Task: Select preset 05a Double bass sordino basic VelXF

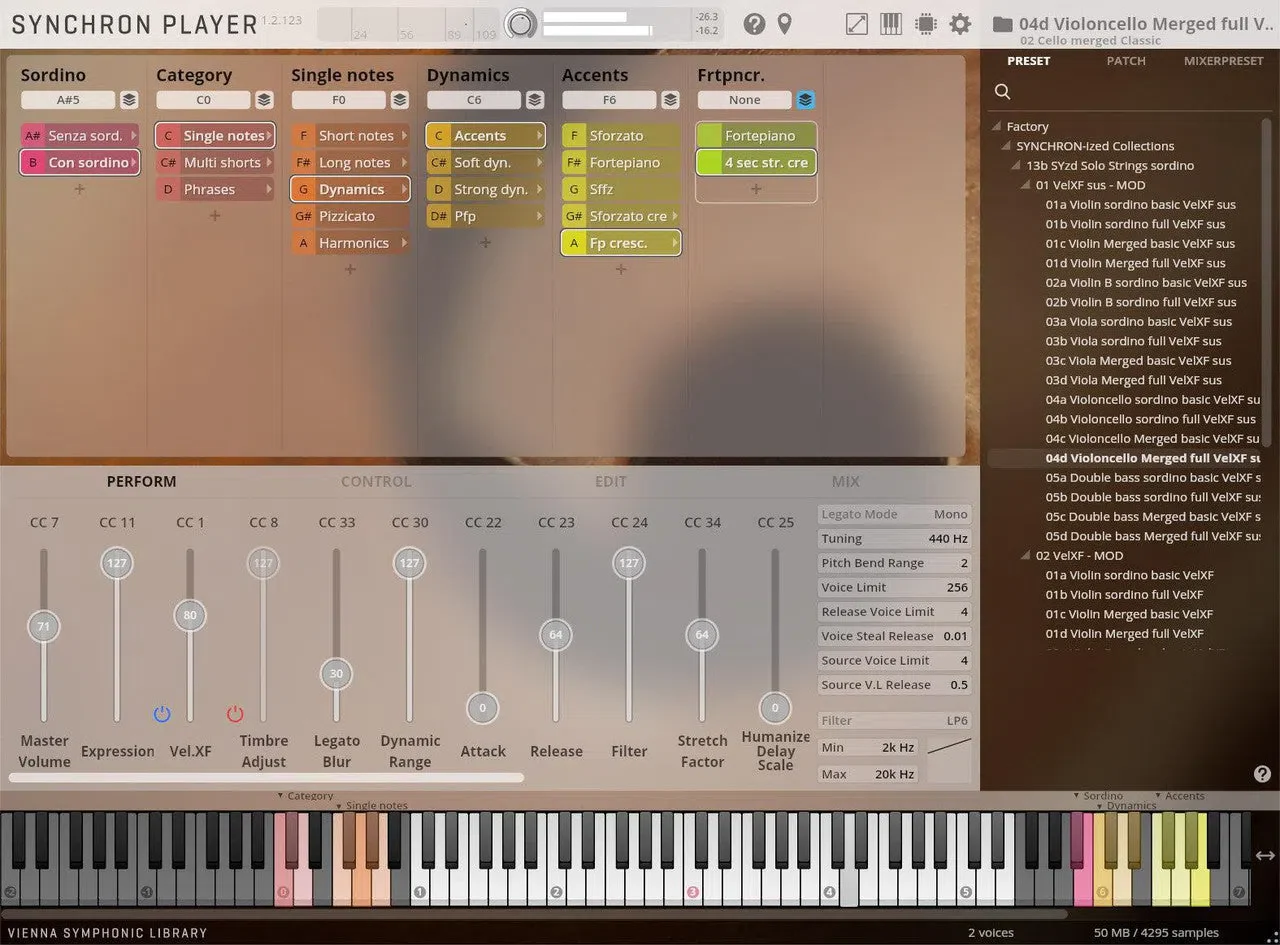Action: (1153, 478)
